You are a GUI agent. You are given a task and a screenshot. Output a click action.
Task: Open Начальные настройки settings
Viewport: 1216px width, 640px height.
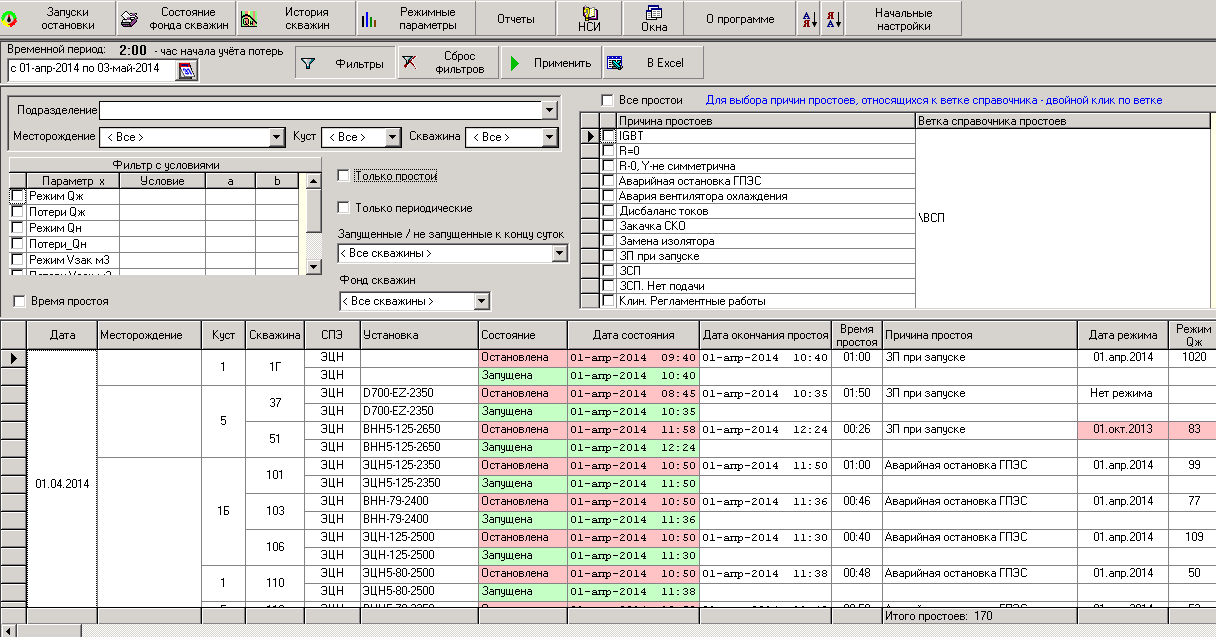click(903, 18)
